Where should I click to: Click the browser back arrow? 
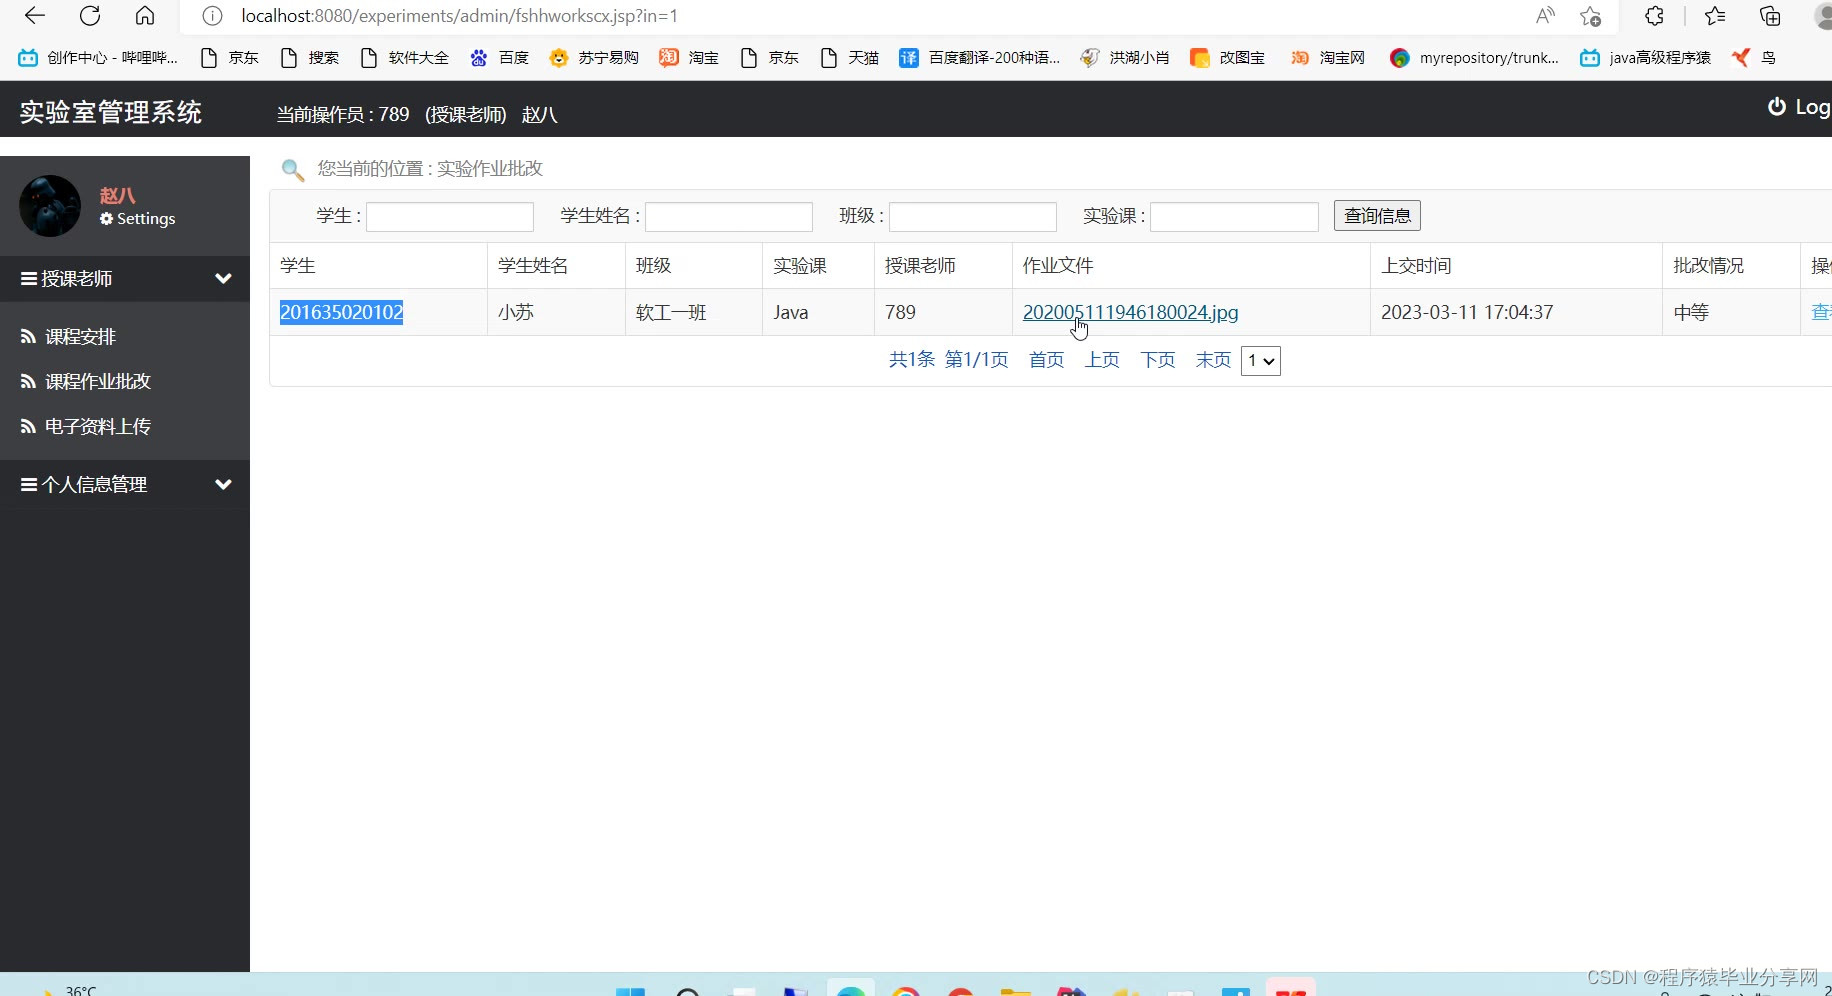[x=35, y=16]
